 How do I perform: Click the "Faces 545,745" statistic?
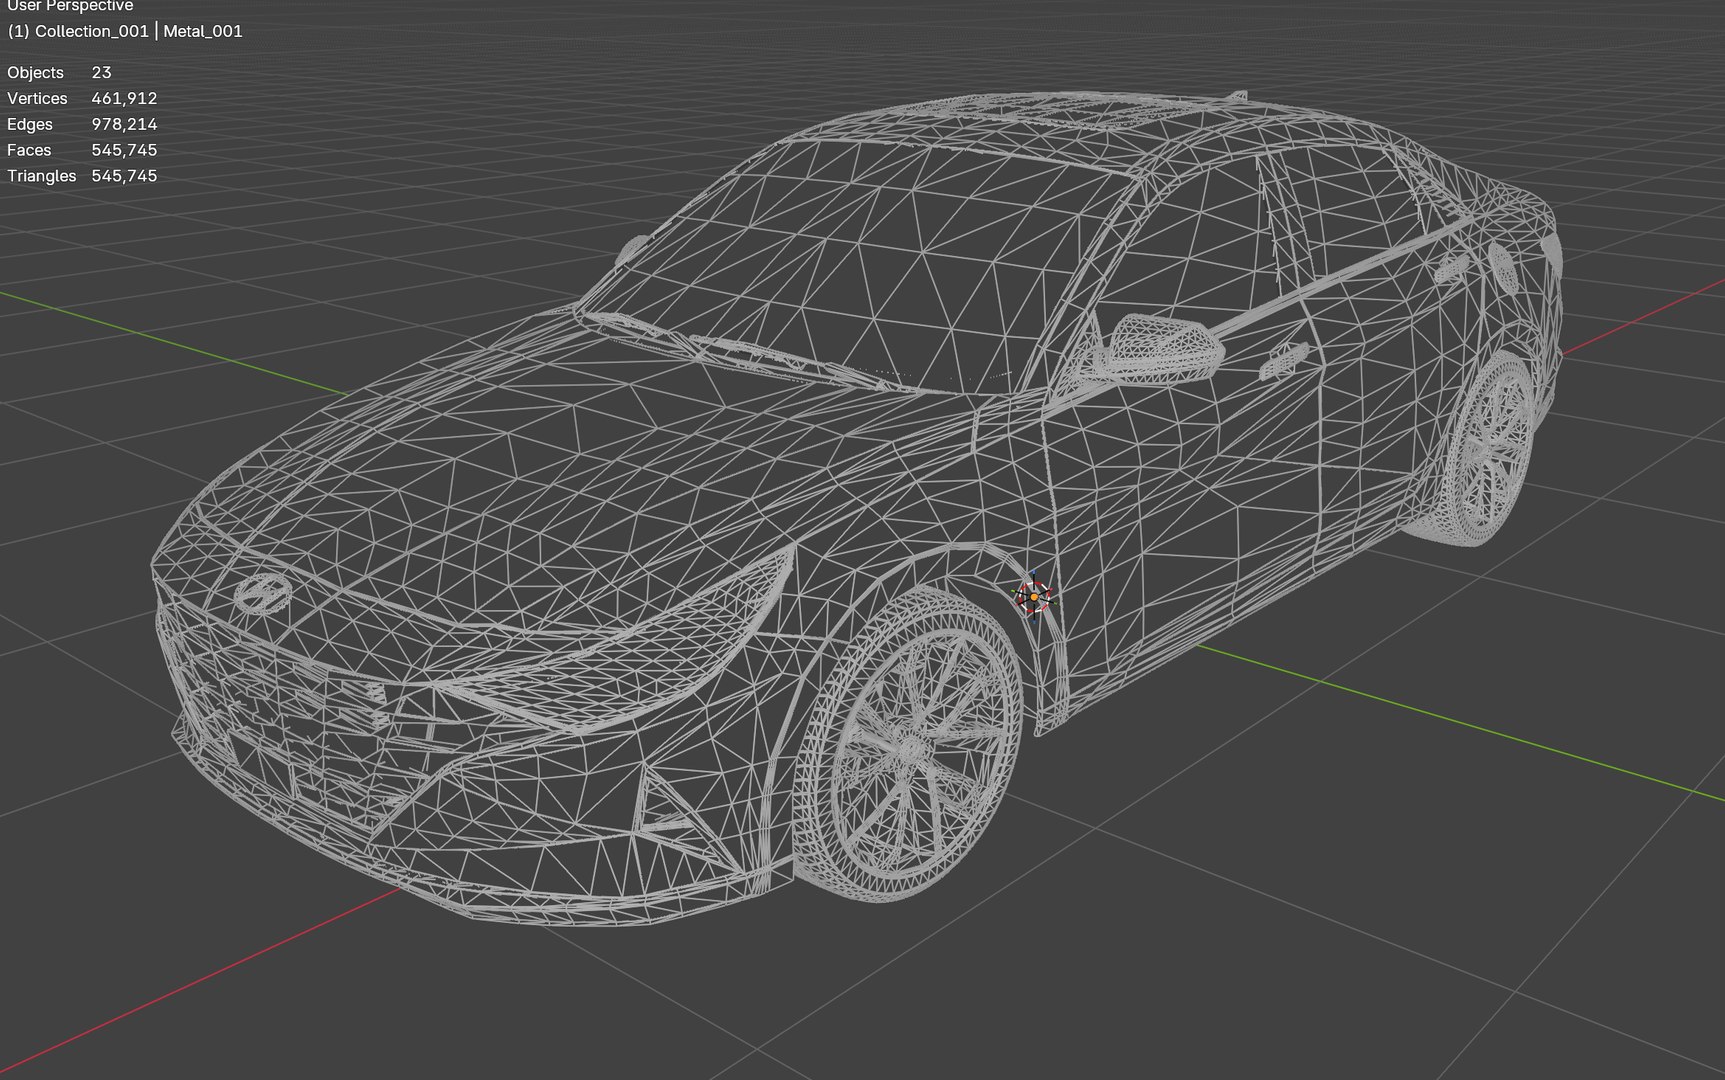[x=82, y=150]
